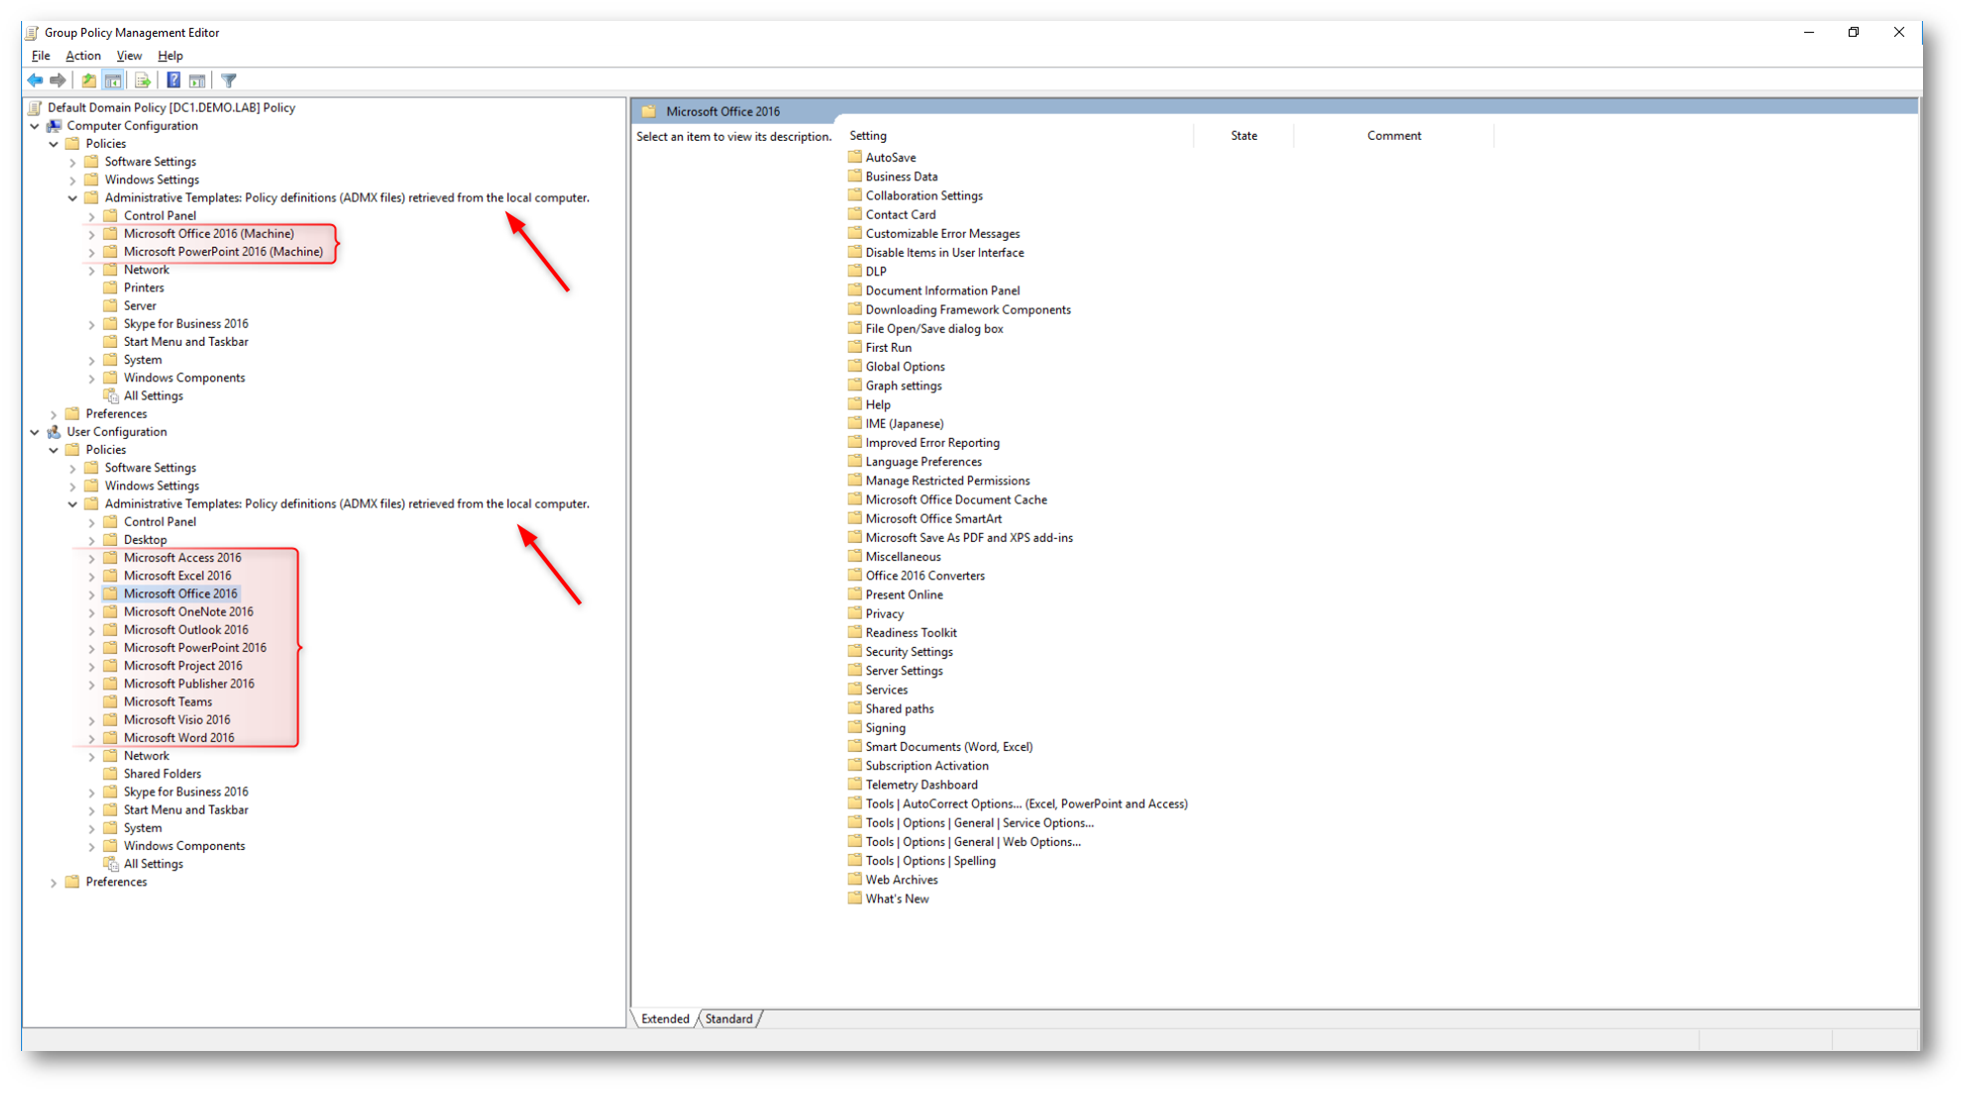This screenshot has width=1965, height=1093.
Task: Collapse the User Configuration node
Action: pos(35,432)
